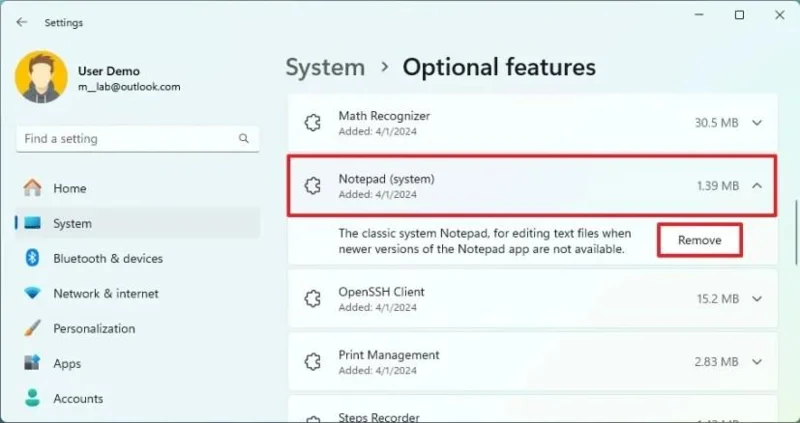Click System in the breadcrumb
800x423 pixels.
(325, 68)
